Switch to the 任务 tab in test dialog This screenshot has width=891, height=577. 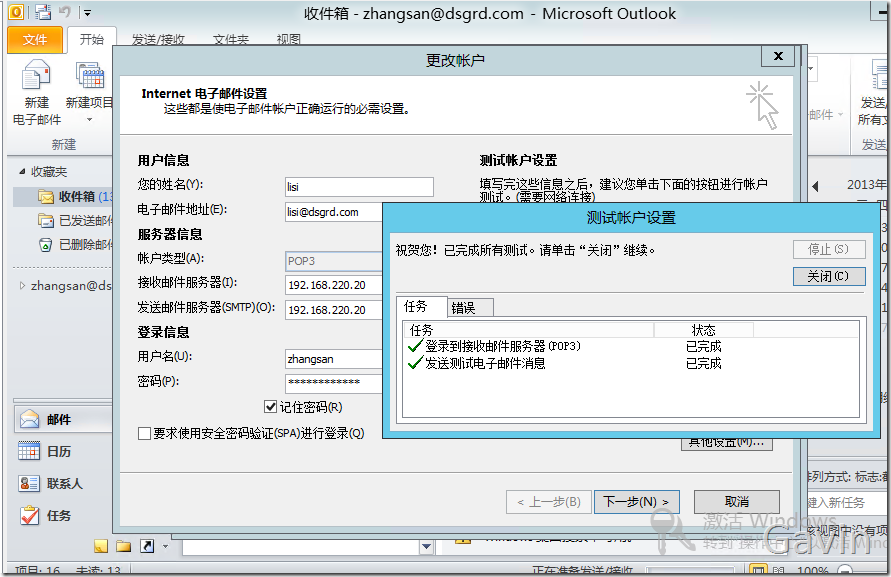click(x=421, y=307)
